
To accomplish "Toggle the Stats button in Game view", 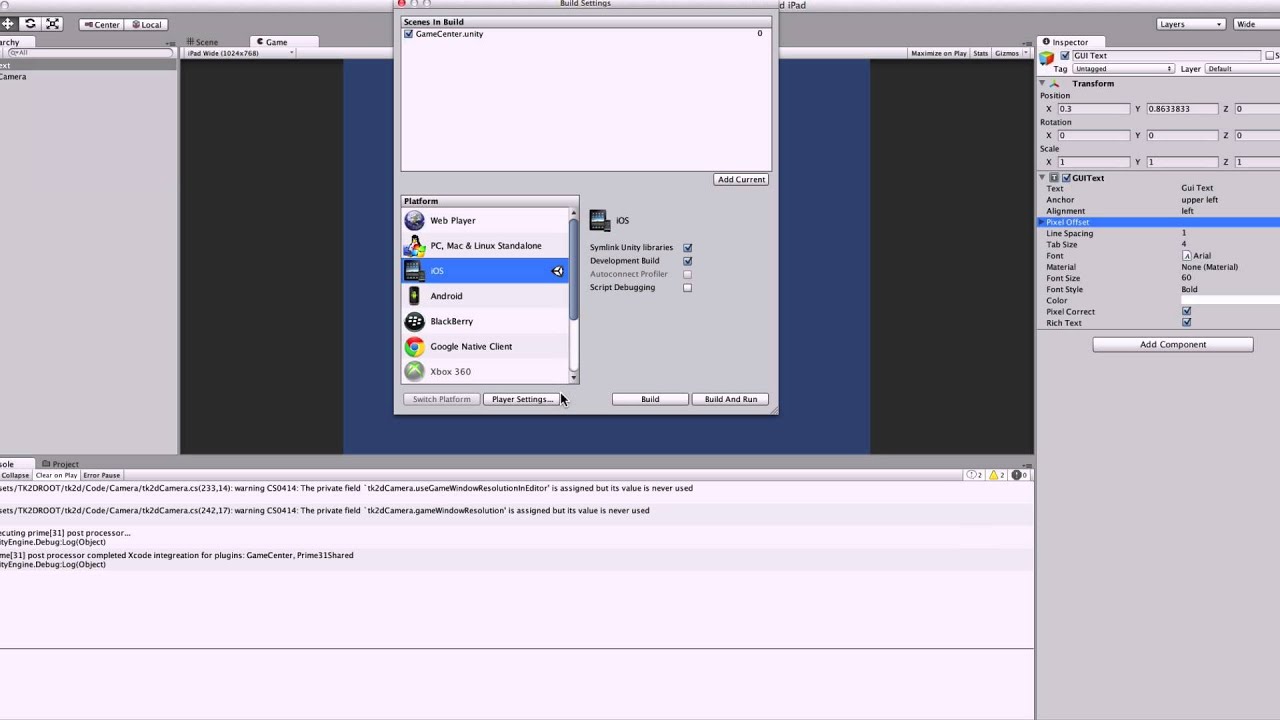I will coord(981,53).
